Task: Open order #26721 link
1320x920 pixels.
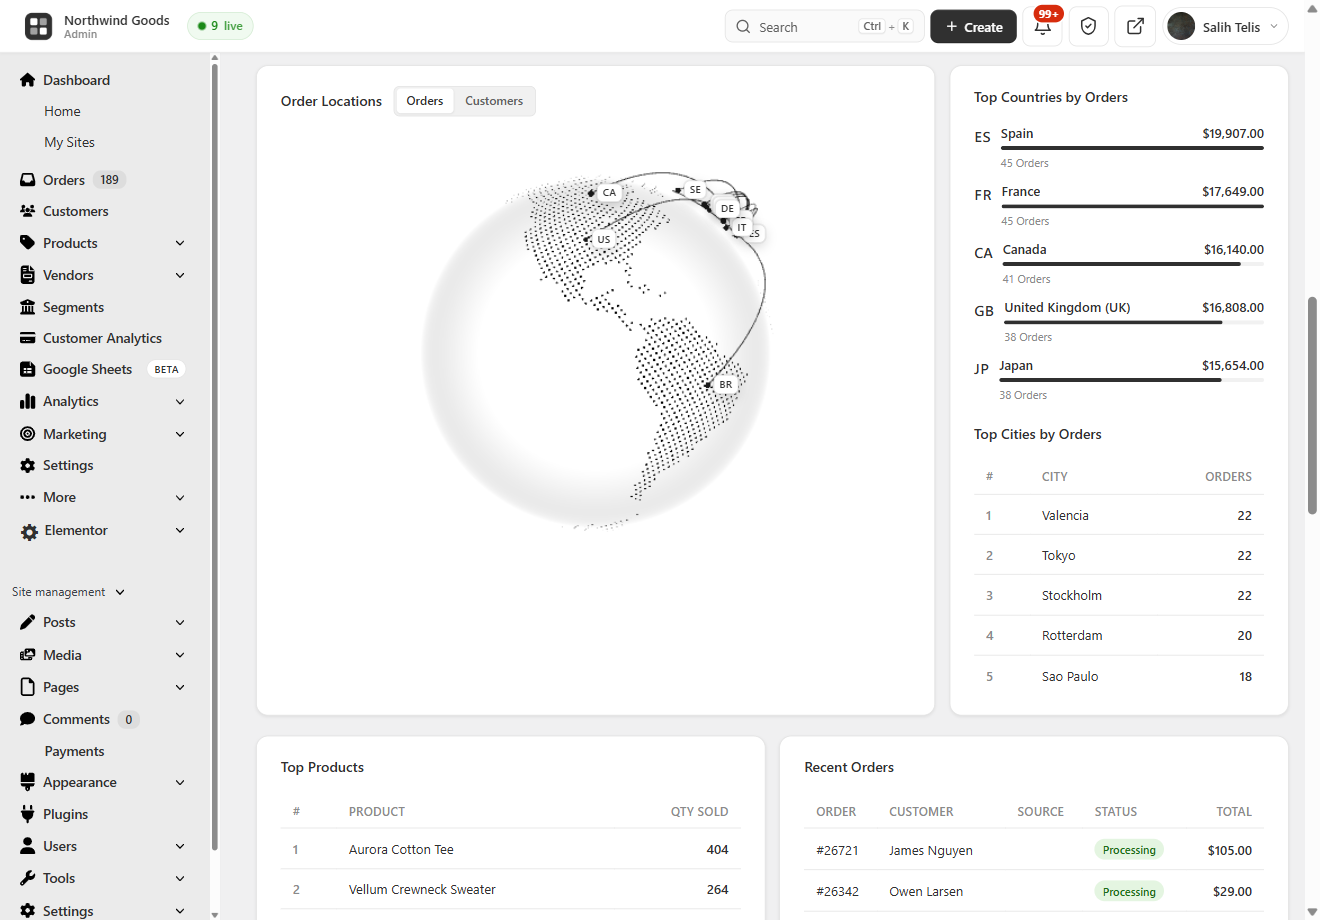Action: tap(837, 850)
